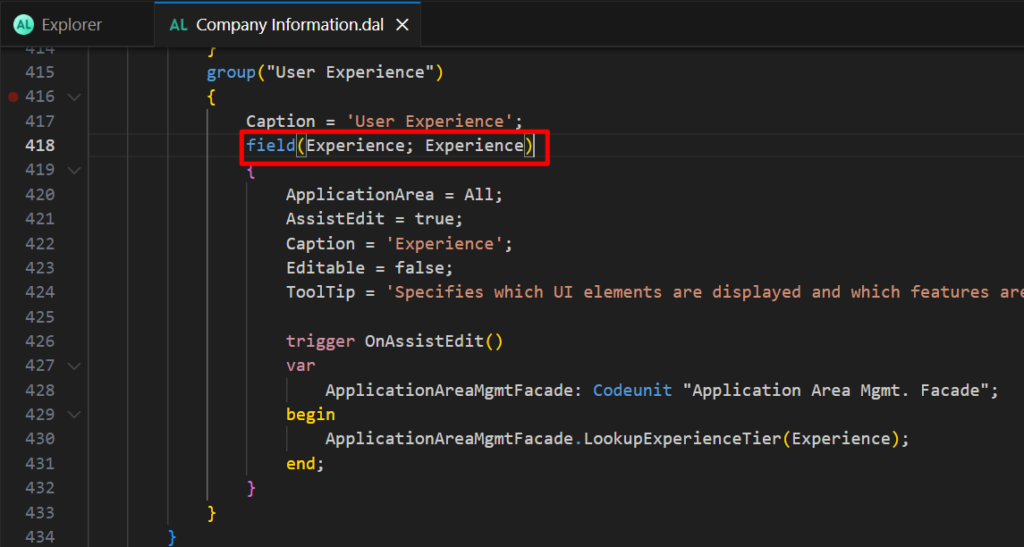Screen dimensions: 1024x547
Task: Fold the begin block at line 429
Action: point(74,414)
